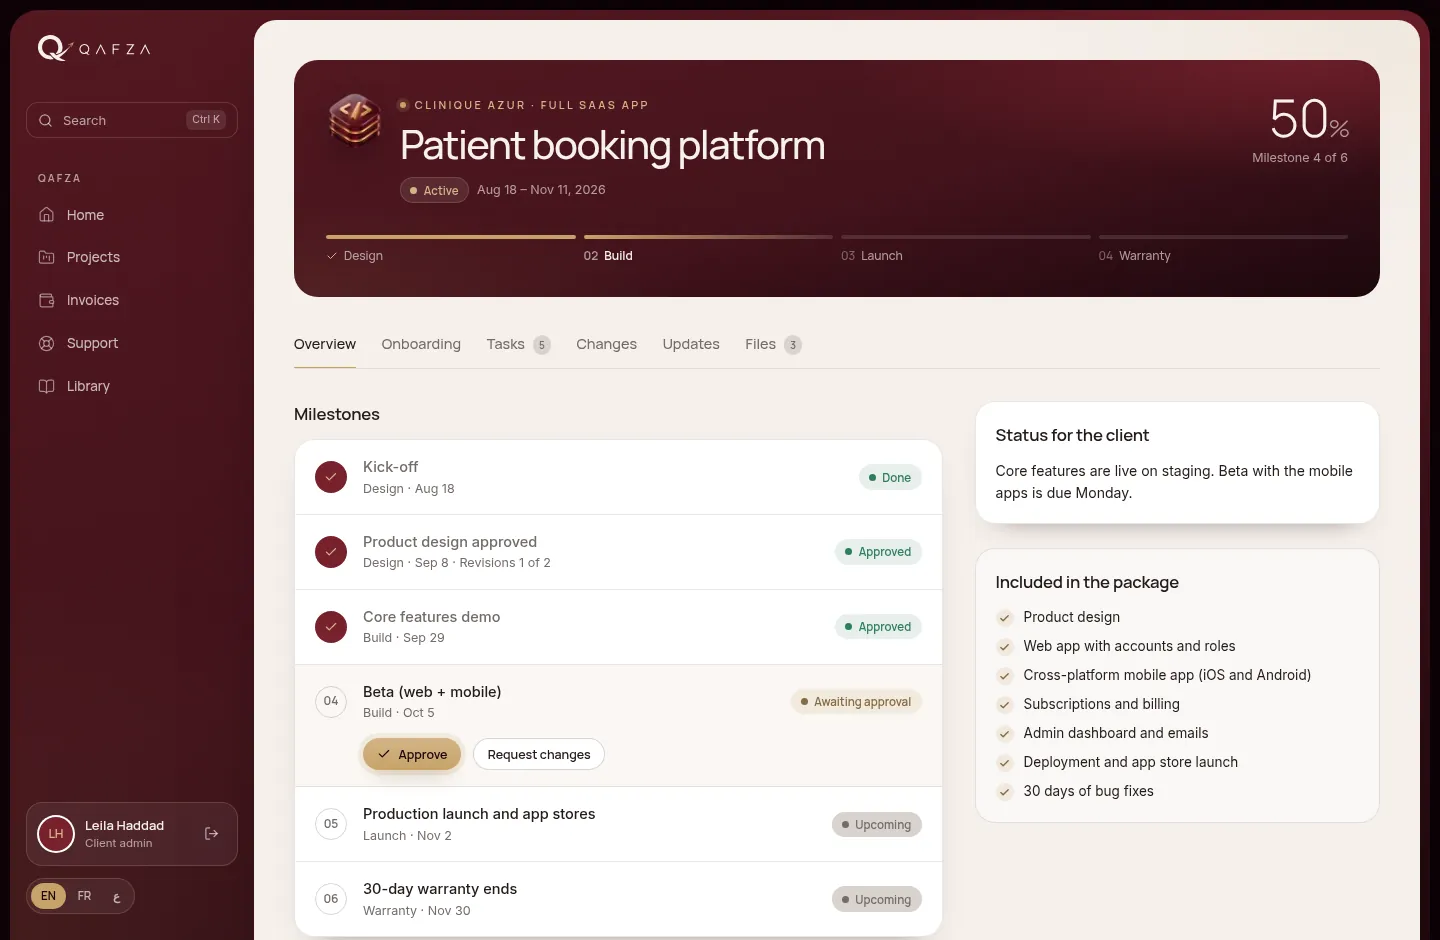Click the 03 Launch progress bar

pyautogui.click(x=966, y=237)
